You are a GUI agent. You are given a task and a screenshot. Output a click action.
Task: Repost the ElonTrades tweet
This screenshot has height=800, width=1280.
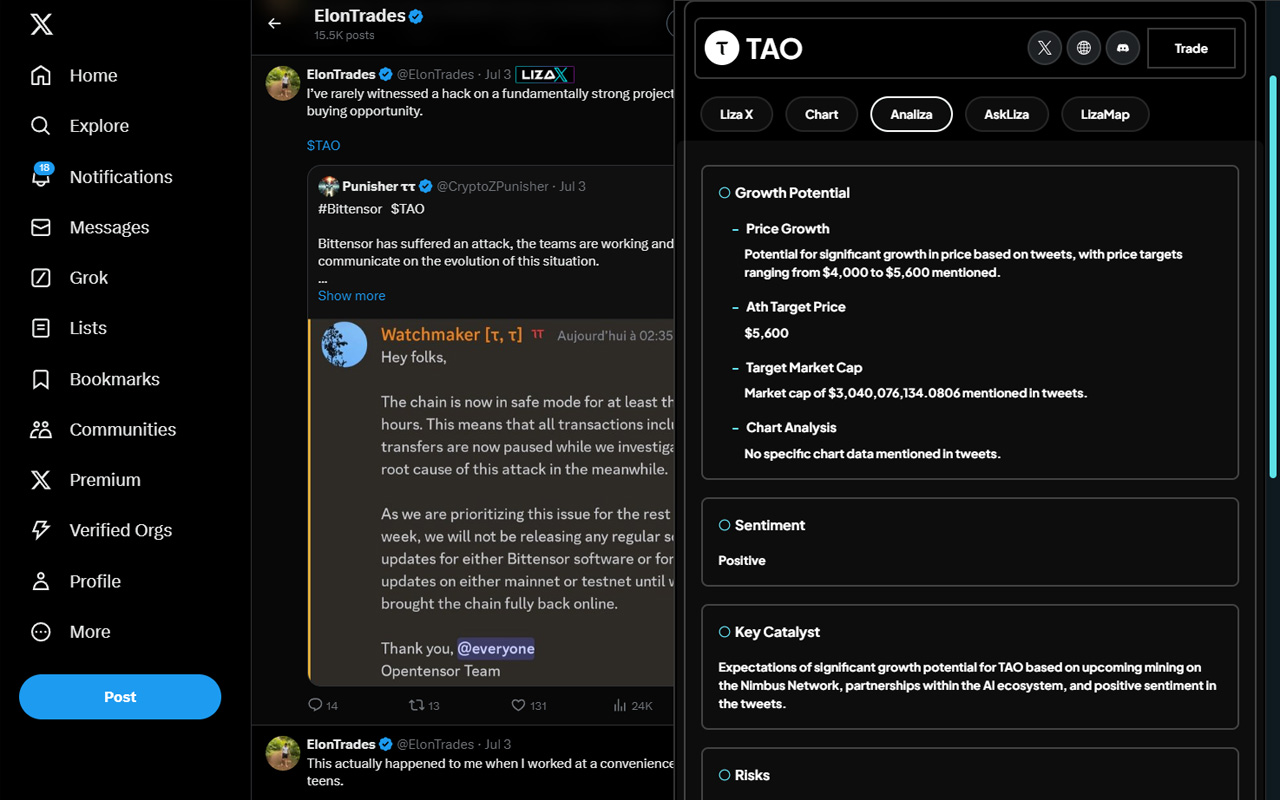pos(417,705)
